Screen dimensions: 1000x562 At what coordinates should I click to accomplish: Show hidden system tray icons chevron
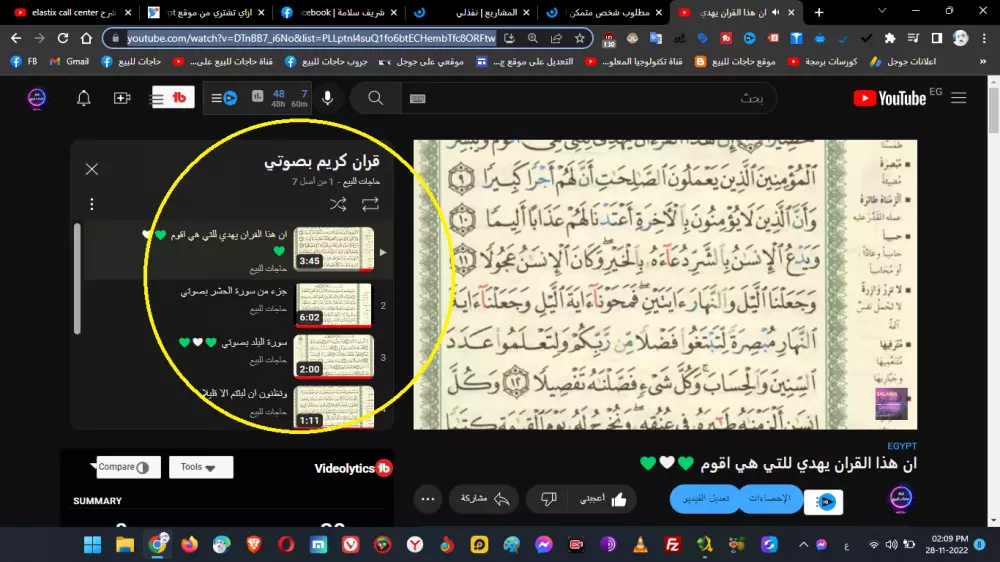[x=804, y=544]
